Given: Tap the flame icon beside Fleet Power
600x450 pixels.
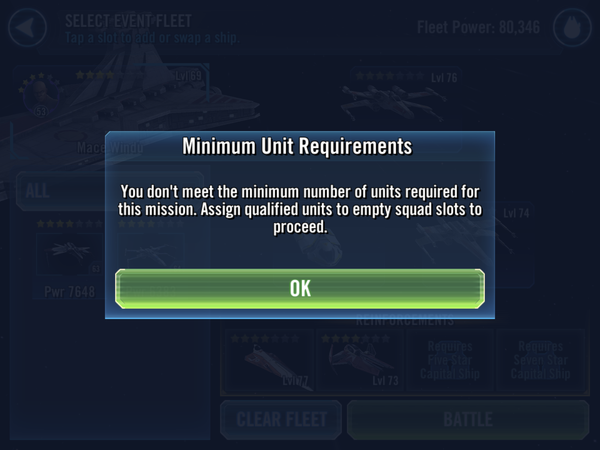Looking at the screenshot, I should coord(570,27).
